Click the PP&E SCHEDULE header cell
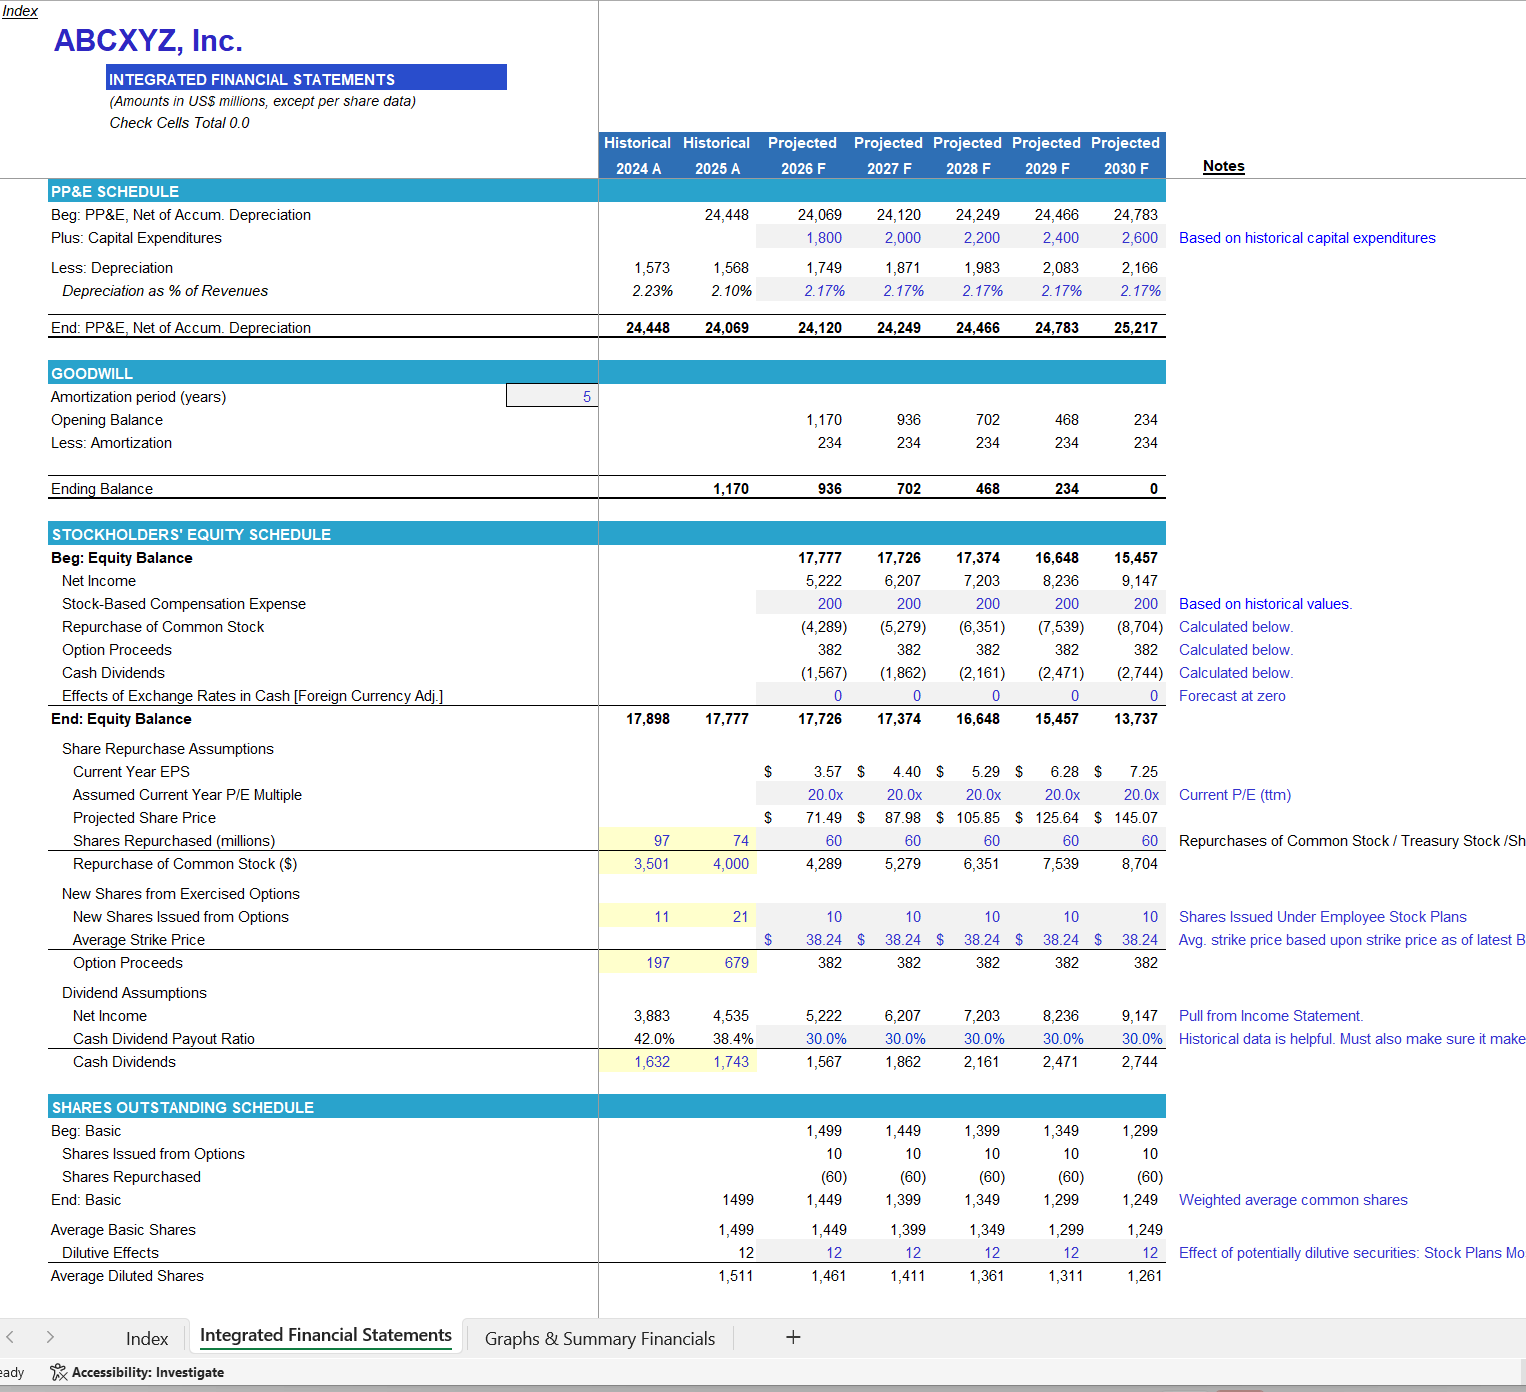 pos(115,191)
